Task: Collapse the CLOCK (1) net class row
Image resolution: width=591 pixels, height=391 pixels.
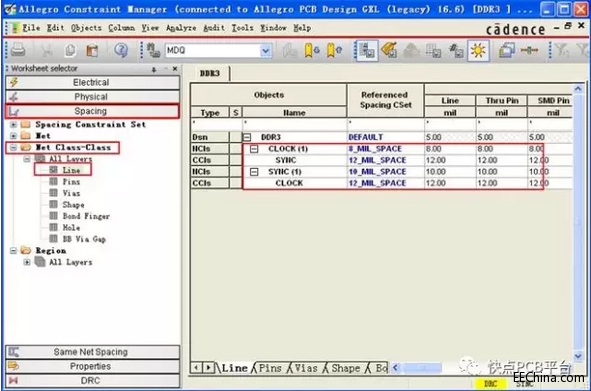Action: click(x=254, y=149)
